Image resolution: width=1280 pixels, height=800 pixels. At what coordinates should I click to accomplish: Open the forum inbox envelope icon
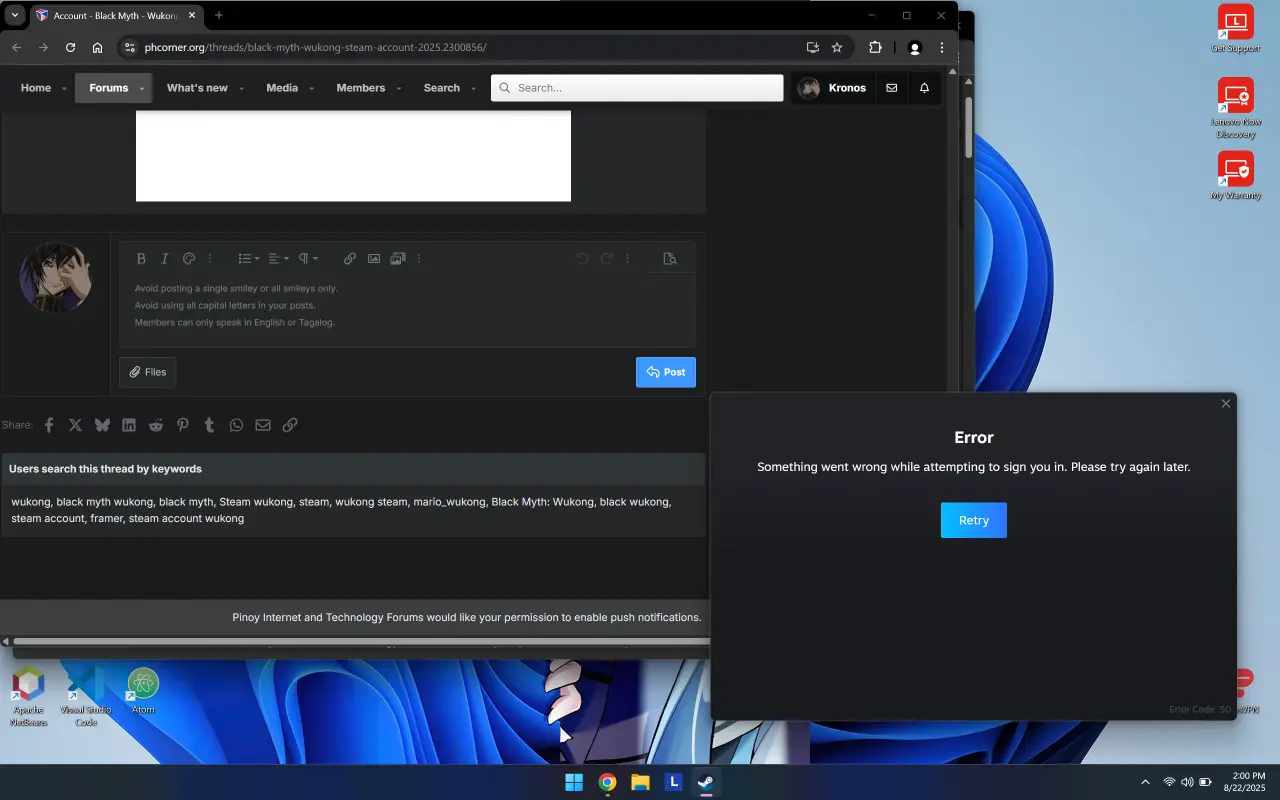(x=892, y=88)
